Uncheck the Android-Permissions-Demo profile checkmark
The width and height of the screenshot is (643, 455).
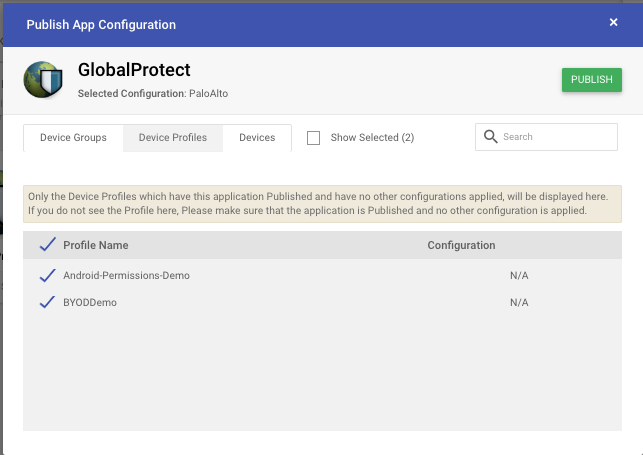pyautogui.click(x=48, y=275)
